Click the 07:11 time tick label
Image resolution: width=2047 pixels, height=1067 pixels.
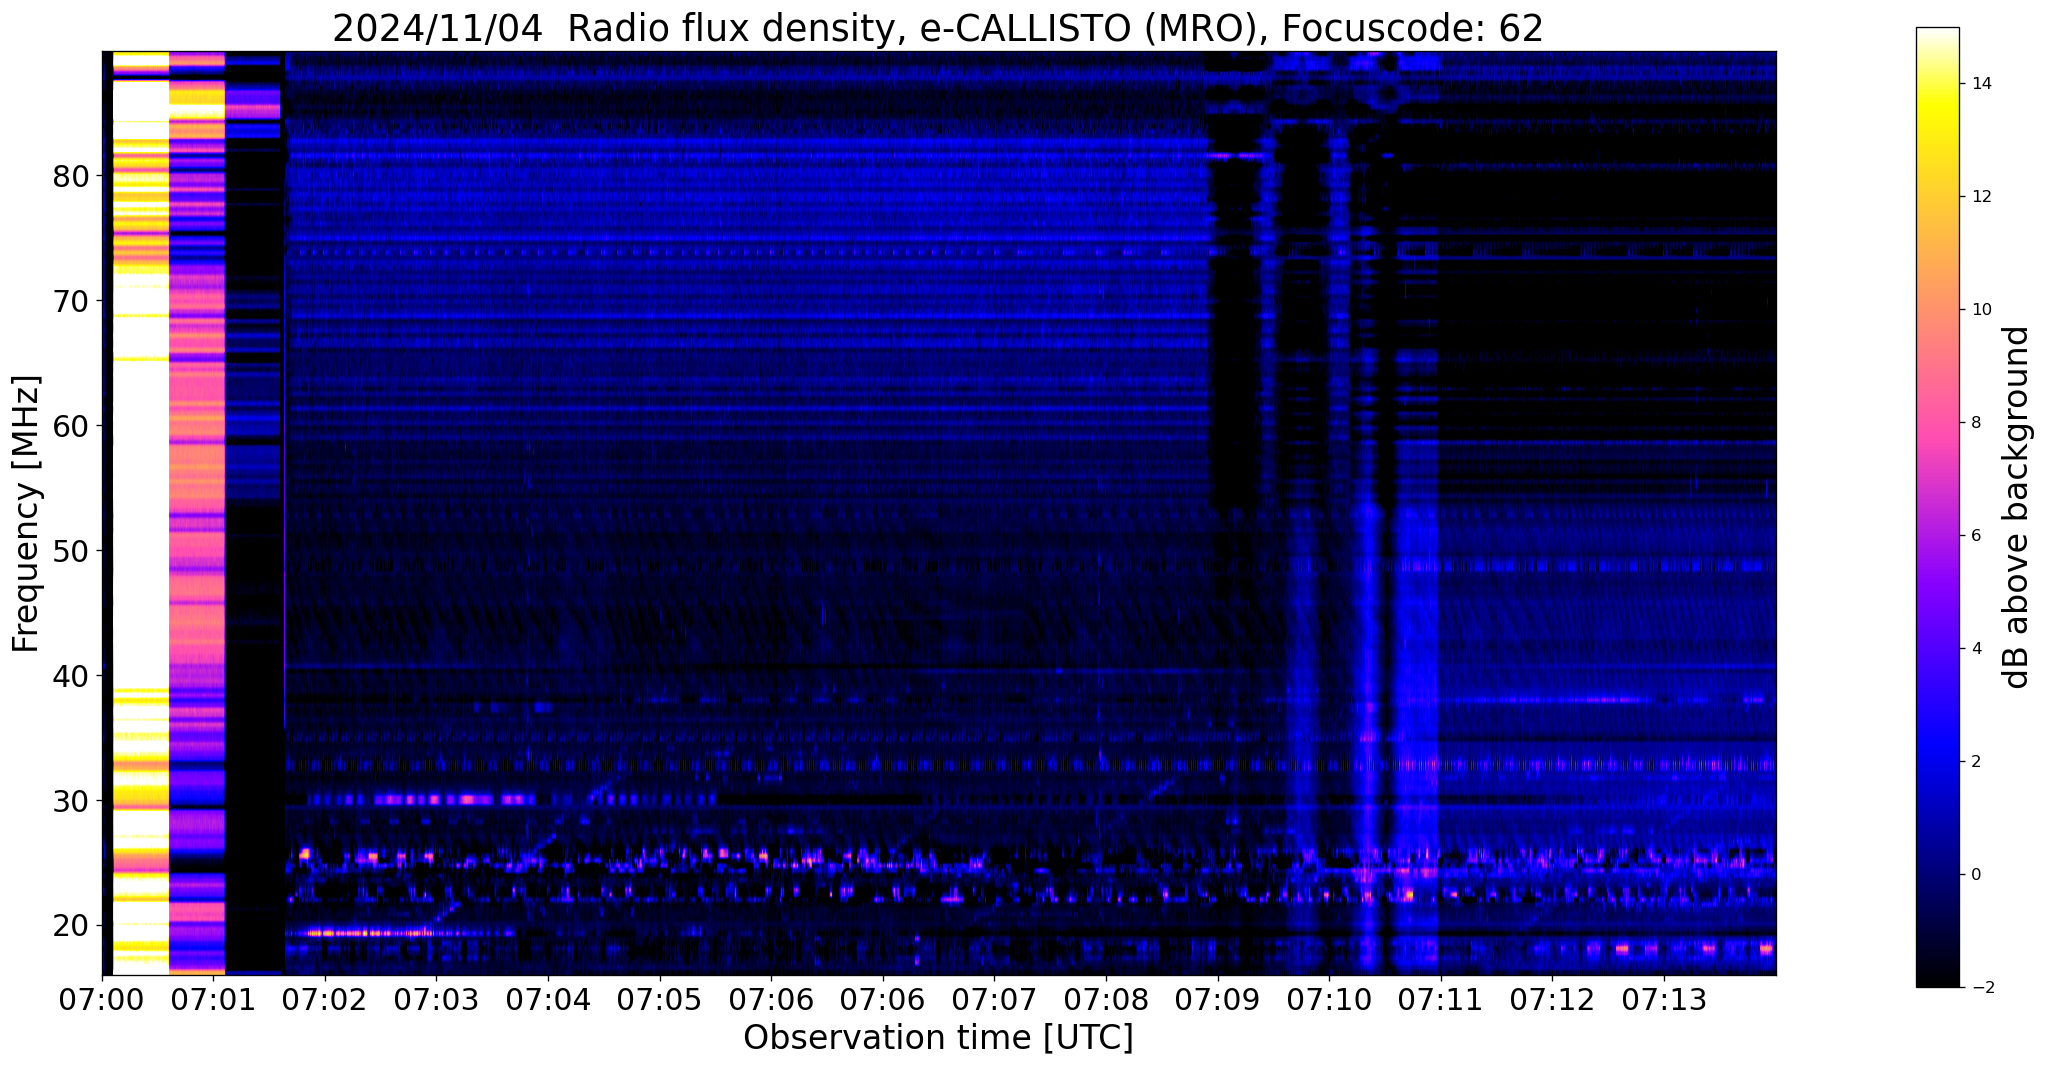pyautogui.click(x=1441, y=999)
